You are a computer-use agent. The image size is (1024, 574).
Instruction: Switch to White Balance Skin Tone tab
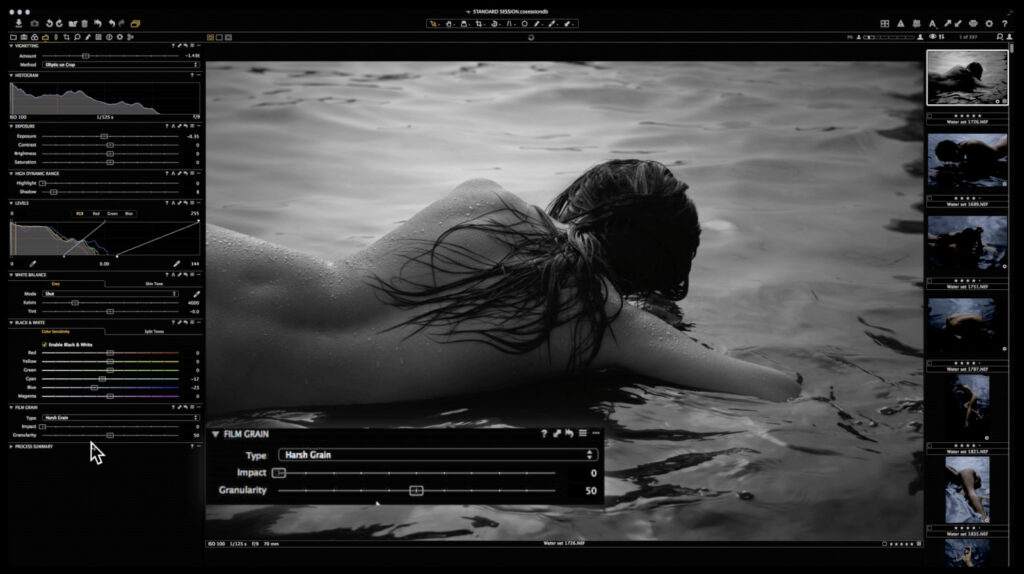pyautogui.click(x=154, y=284)
